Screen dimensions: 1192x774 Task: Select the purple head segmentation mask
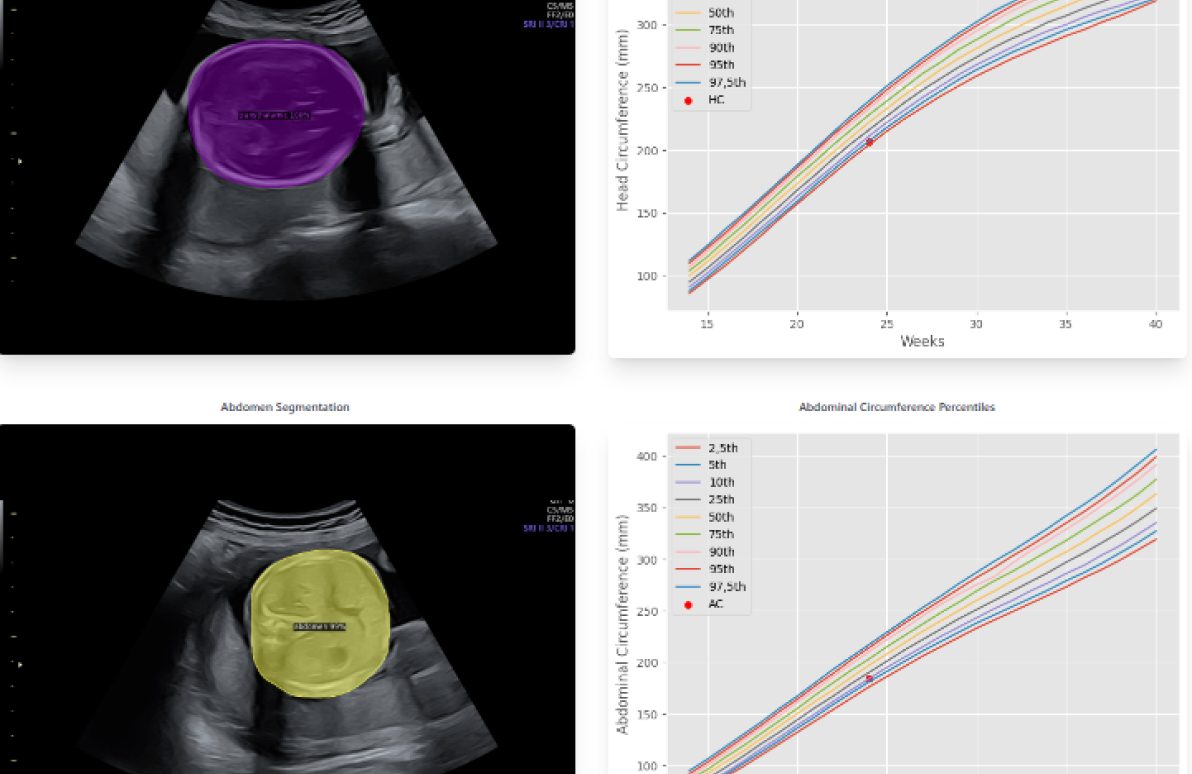click(x=275, y=115)
